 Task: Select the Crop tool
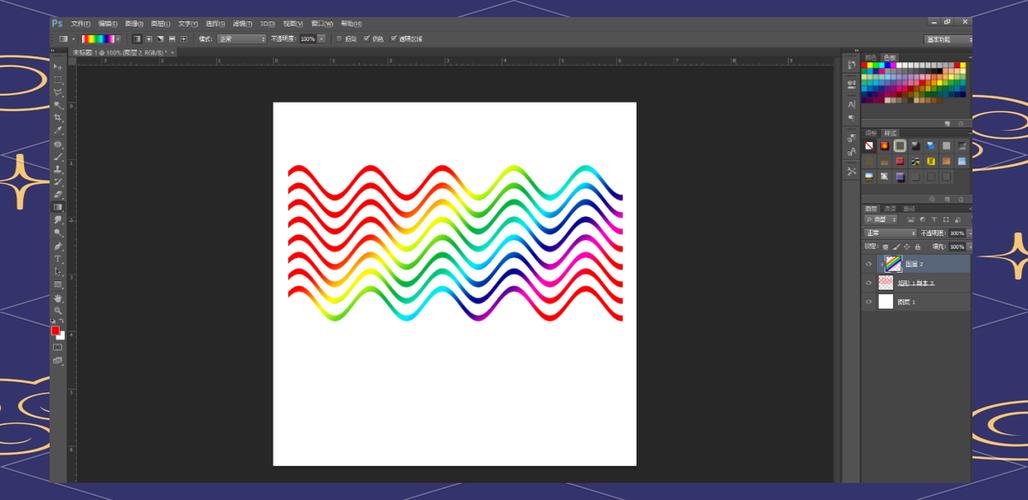point(58,118)
